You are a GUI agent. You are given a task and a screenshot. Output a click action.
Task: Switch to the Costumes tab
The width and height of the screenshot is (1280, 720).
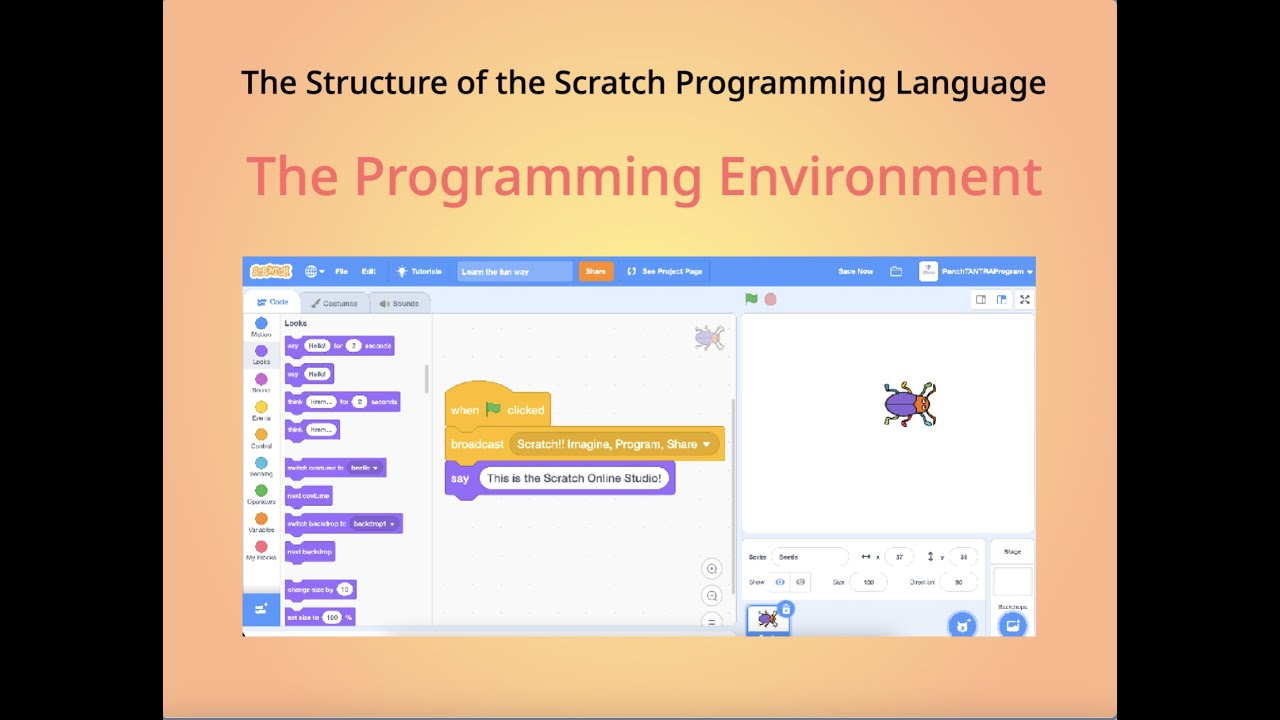point(334,303)
